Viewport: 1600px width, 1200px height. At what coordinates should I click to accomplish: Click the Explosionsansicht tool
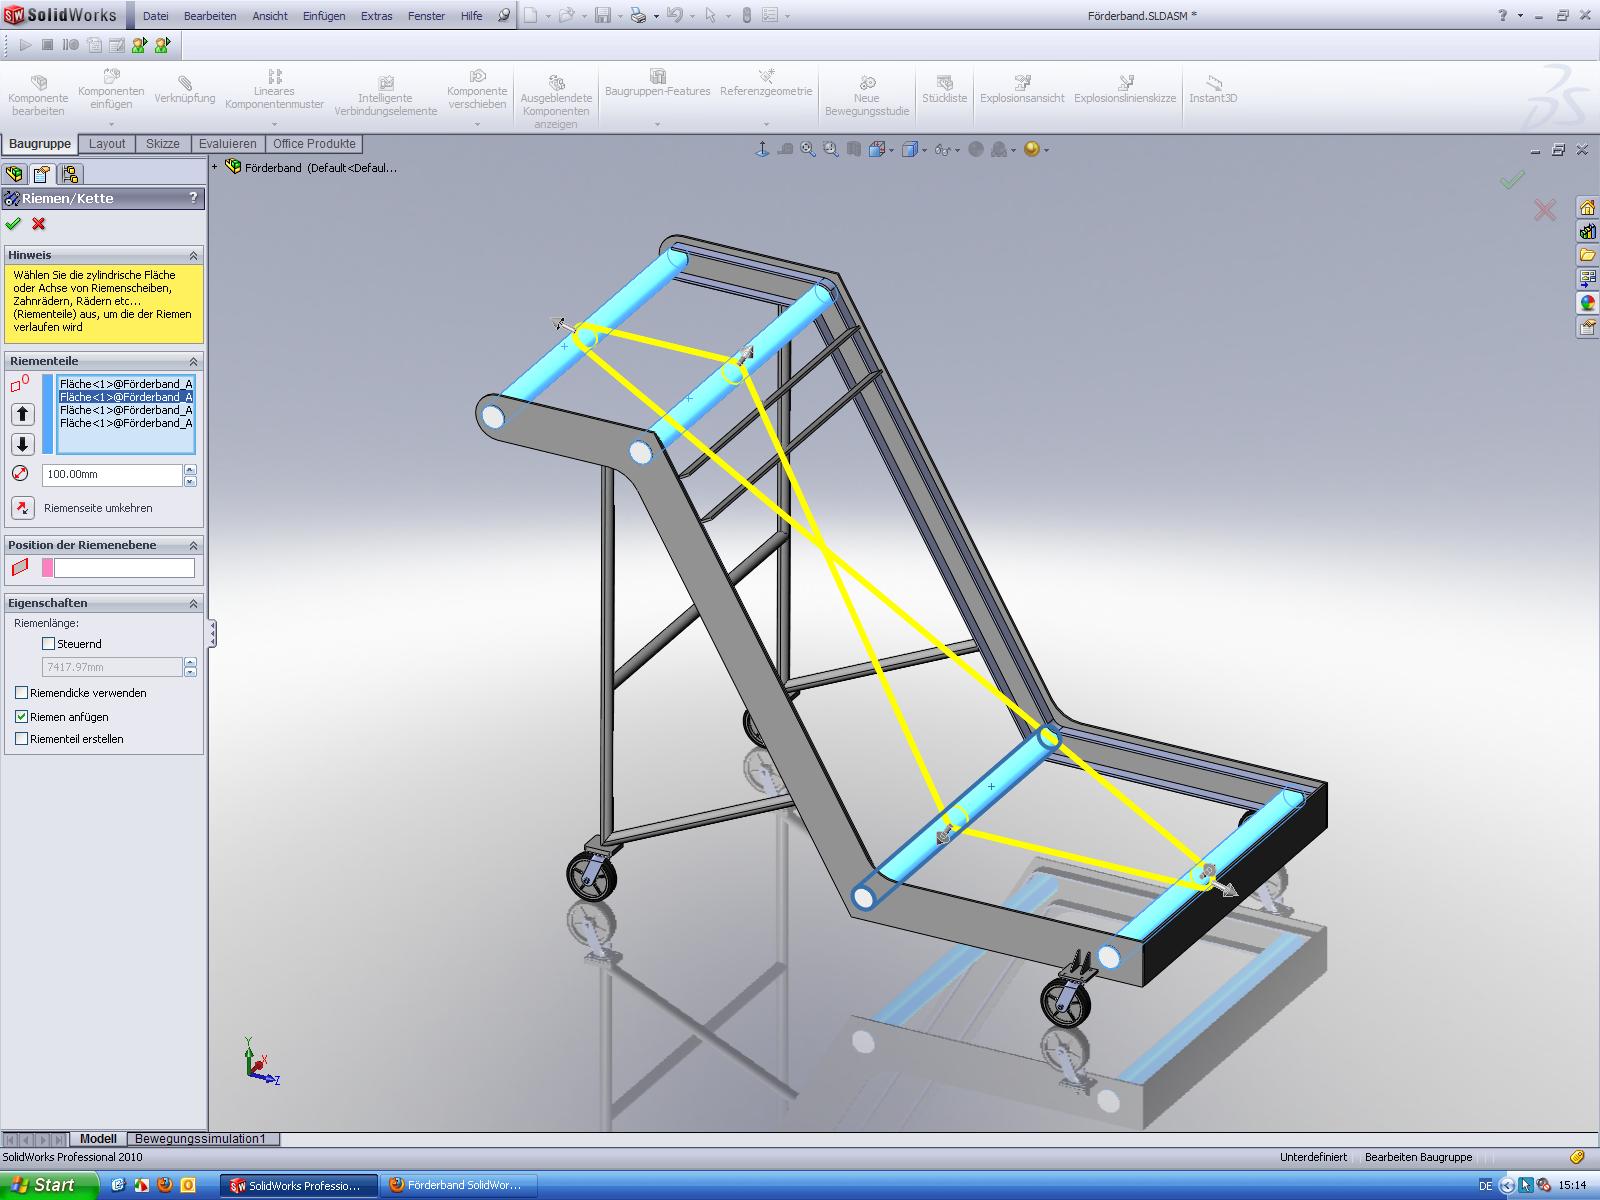point(1022,90)
